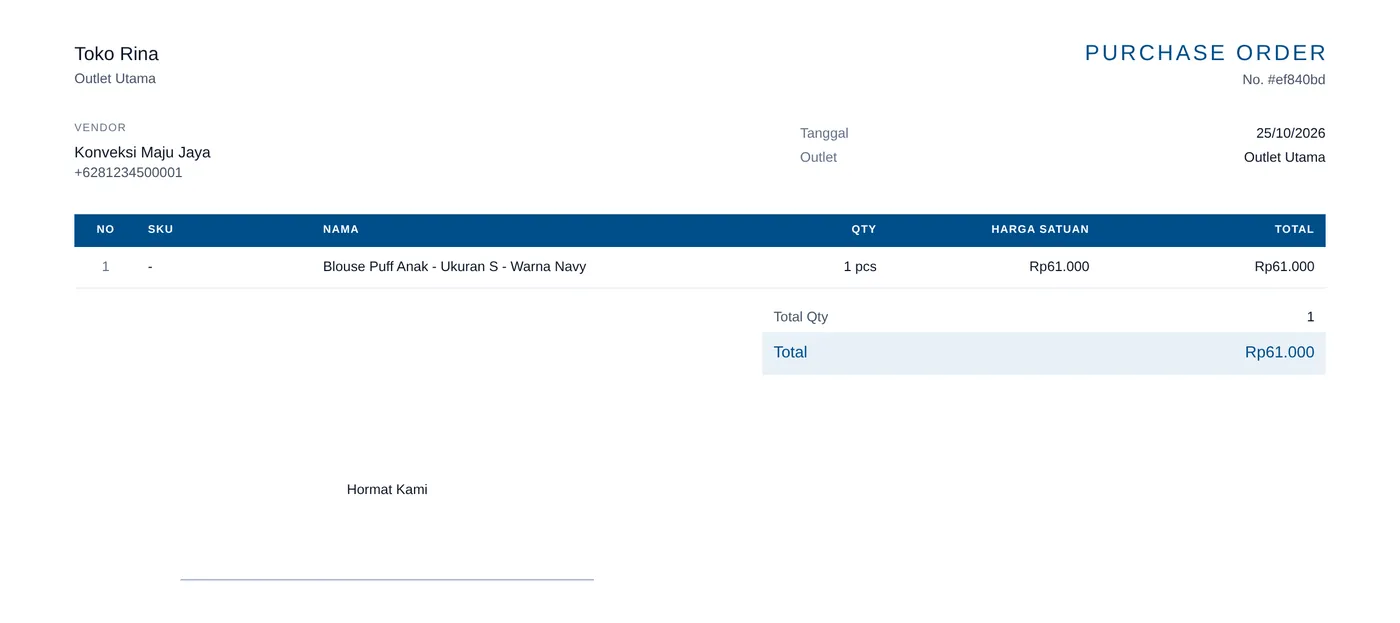Click the store name Toko Rina
The image size is (1400, 623).
click(116, 54)
